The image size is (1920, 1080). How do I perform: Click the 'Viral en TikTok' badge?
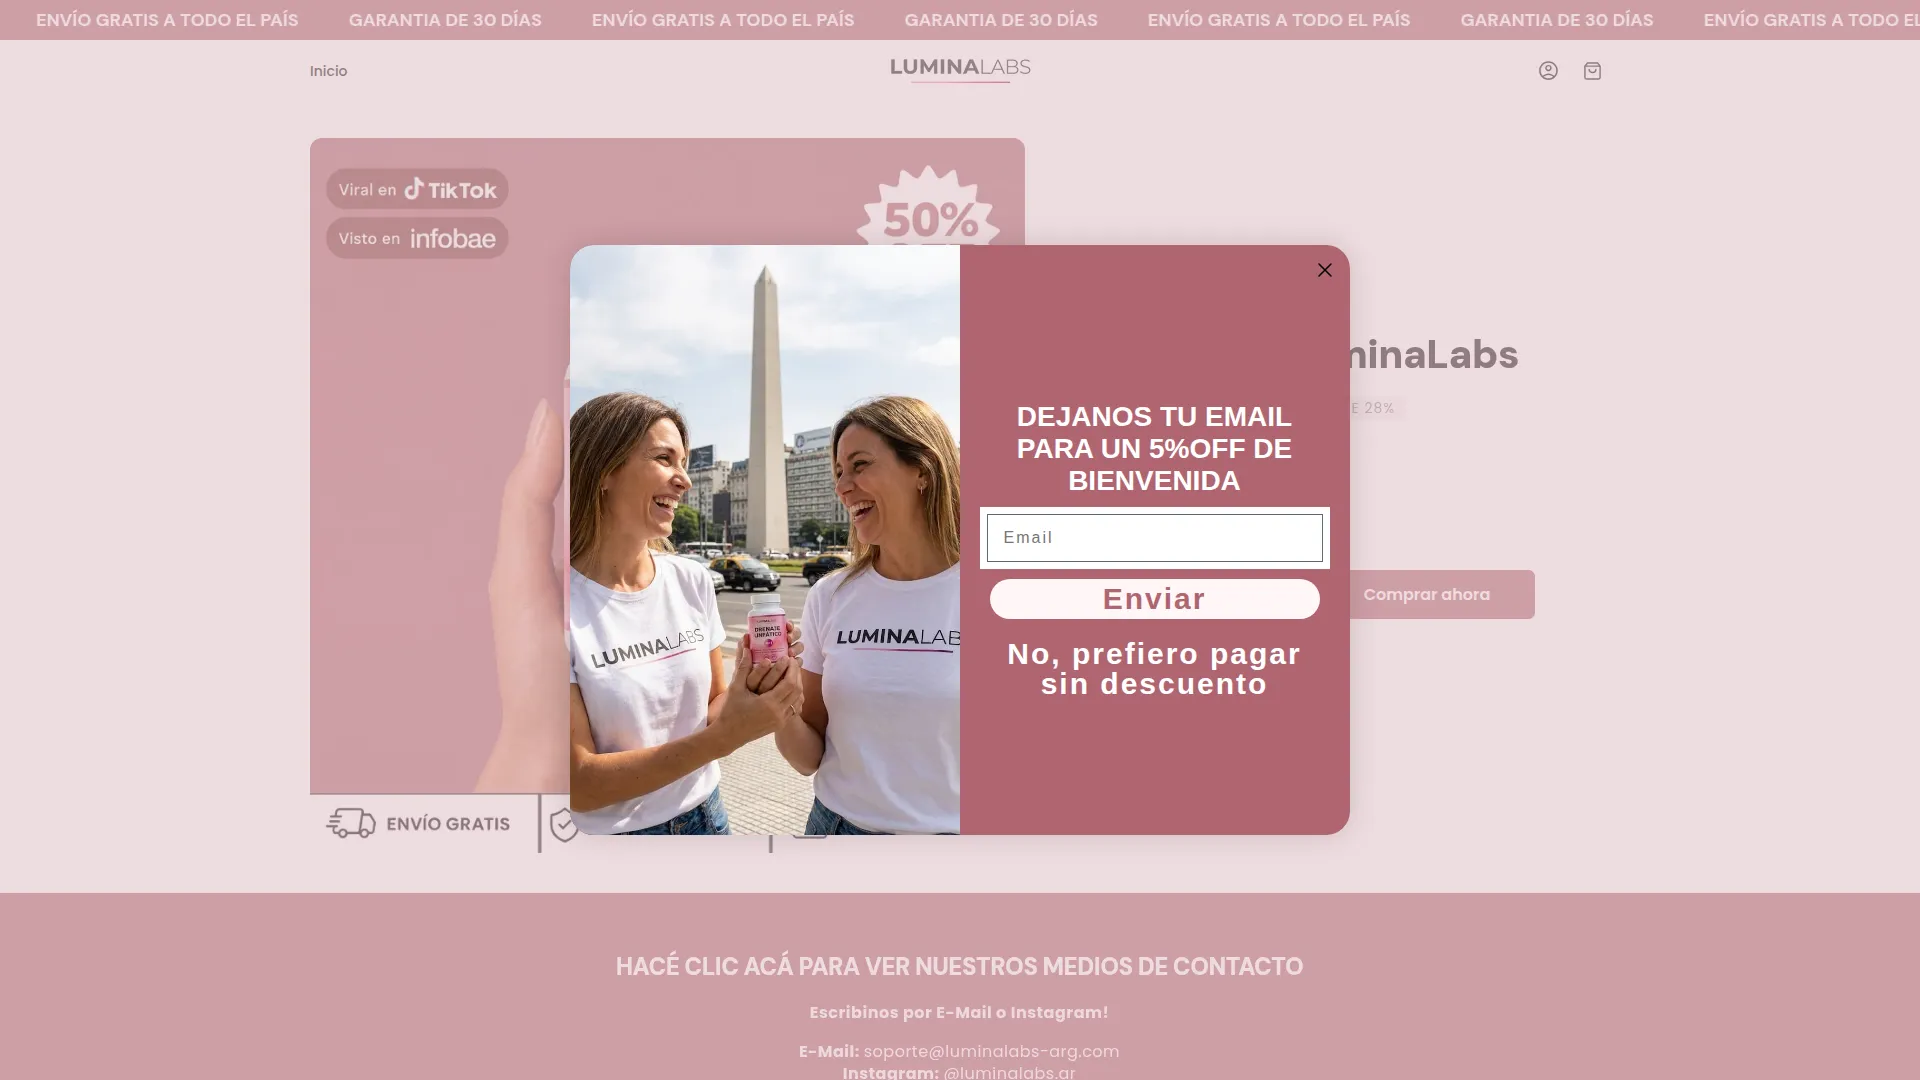point(417,189)
